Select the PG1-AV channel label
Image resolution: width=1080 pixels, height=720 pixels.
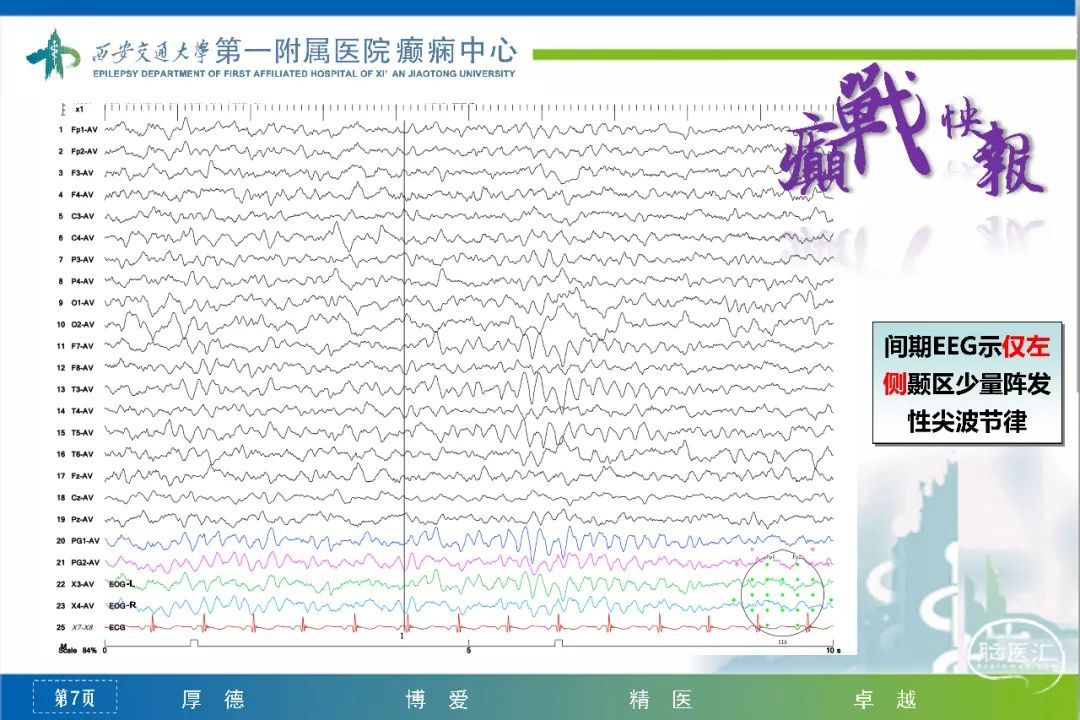tap(78, 540)
